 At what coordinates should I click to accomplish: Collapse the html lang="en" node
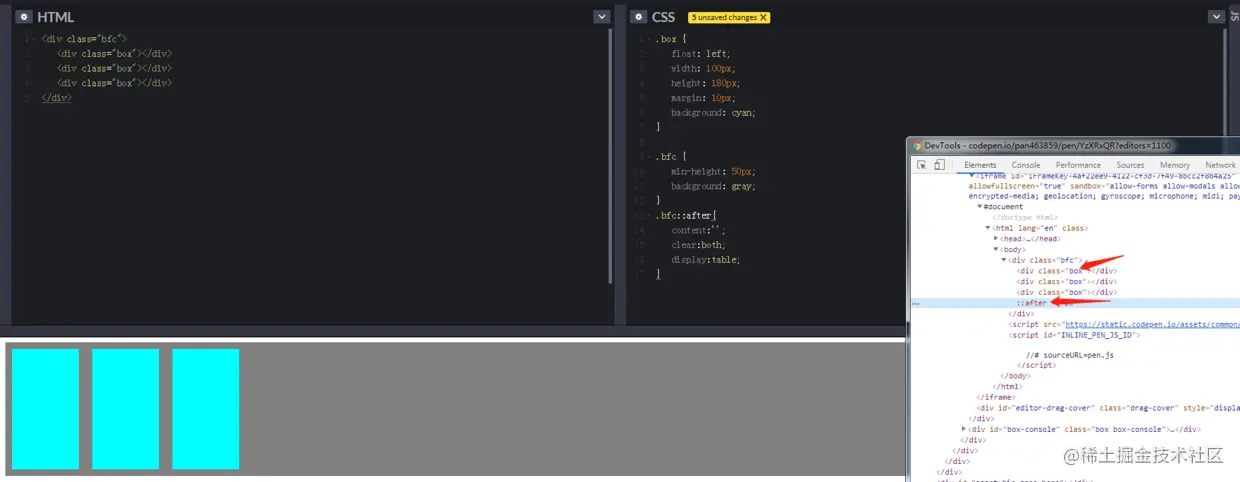[x=988, y=228]
